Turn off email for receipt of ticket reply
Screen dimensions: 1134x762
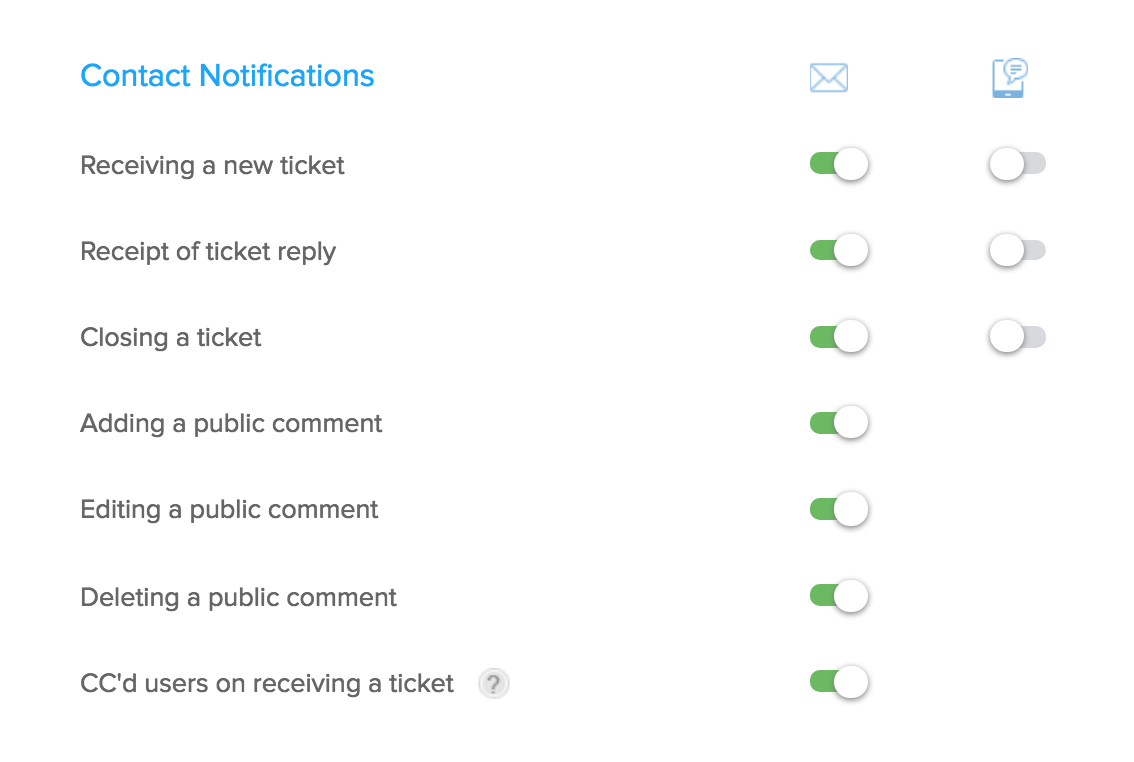click(x=838, y=250)
